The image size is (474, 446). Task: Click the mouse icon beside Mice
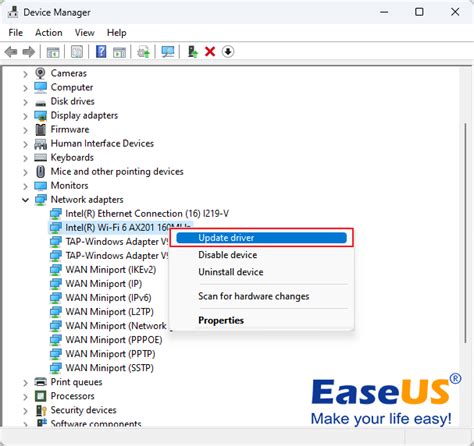click(x=40, y=172)
